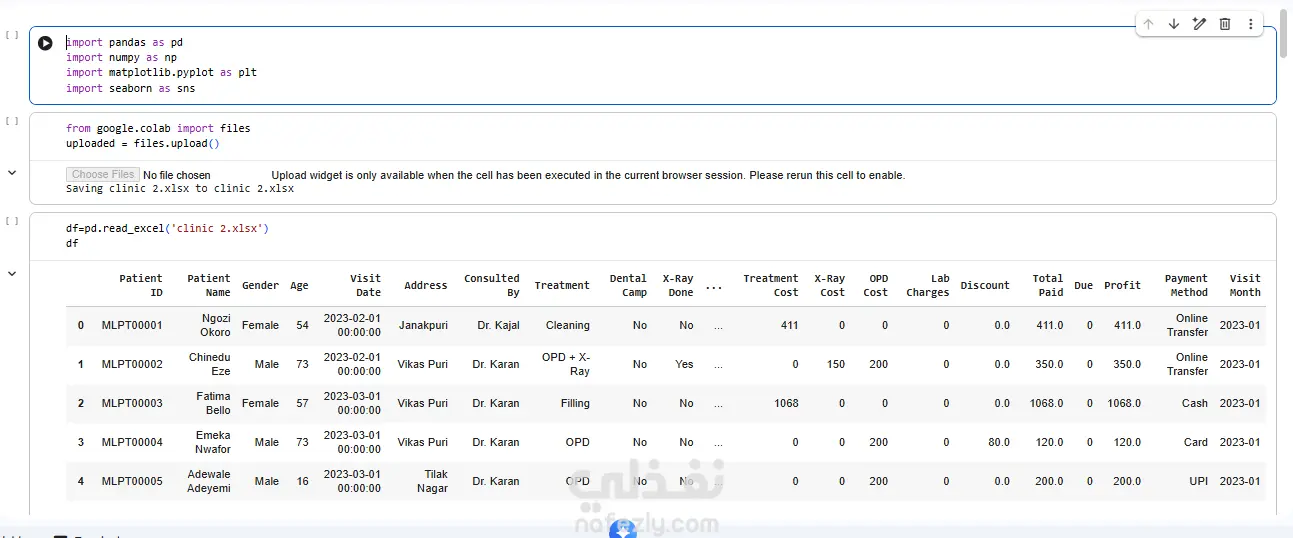Move the selected cell down
Viewport: 1293px width, 538px height.
(x=1174, y=24)
